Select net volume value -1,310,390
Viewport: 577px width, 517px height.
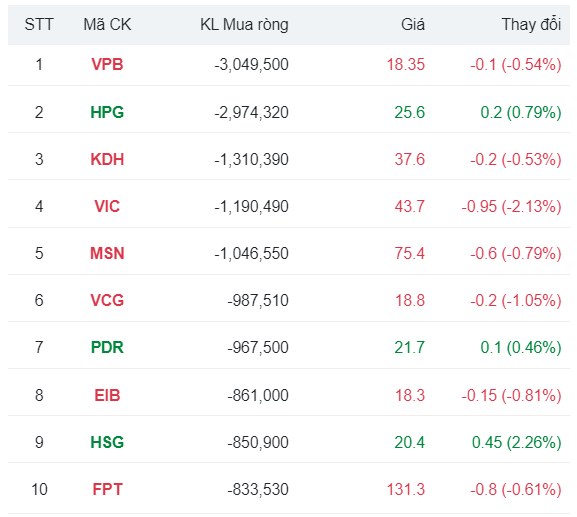click(x=251, y=159)
